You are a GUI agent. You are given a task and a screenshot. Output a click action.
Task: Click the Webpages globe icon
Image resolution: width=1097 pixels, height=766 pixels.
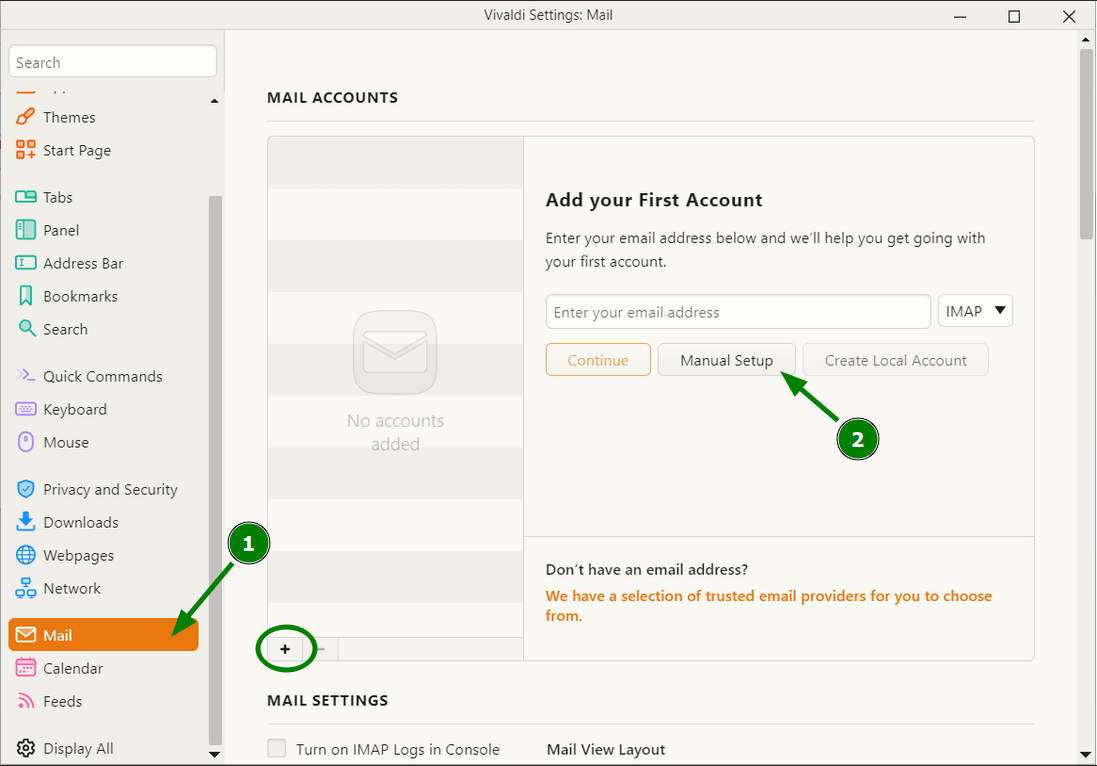pos(25,555)
